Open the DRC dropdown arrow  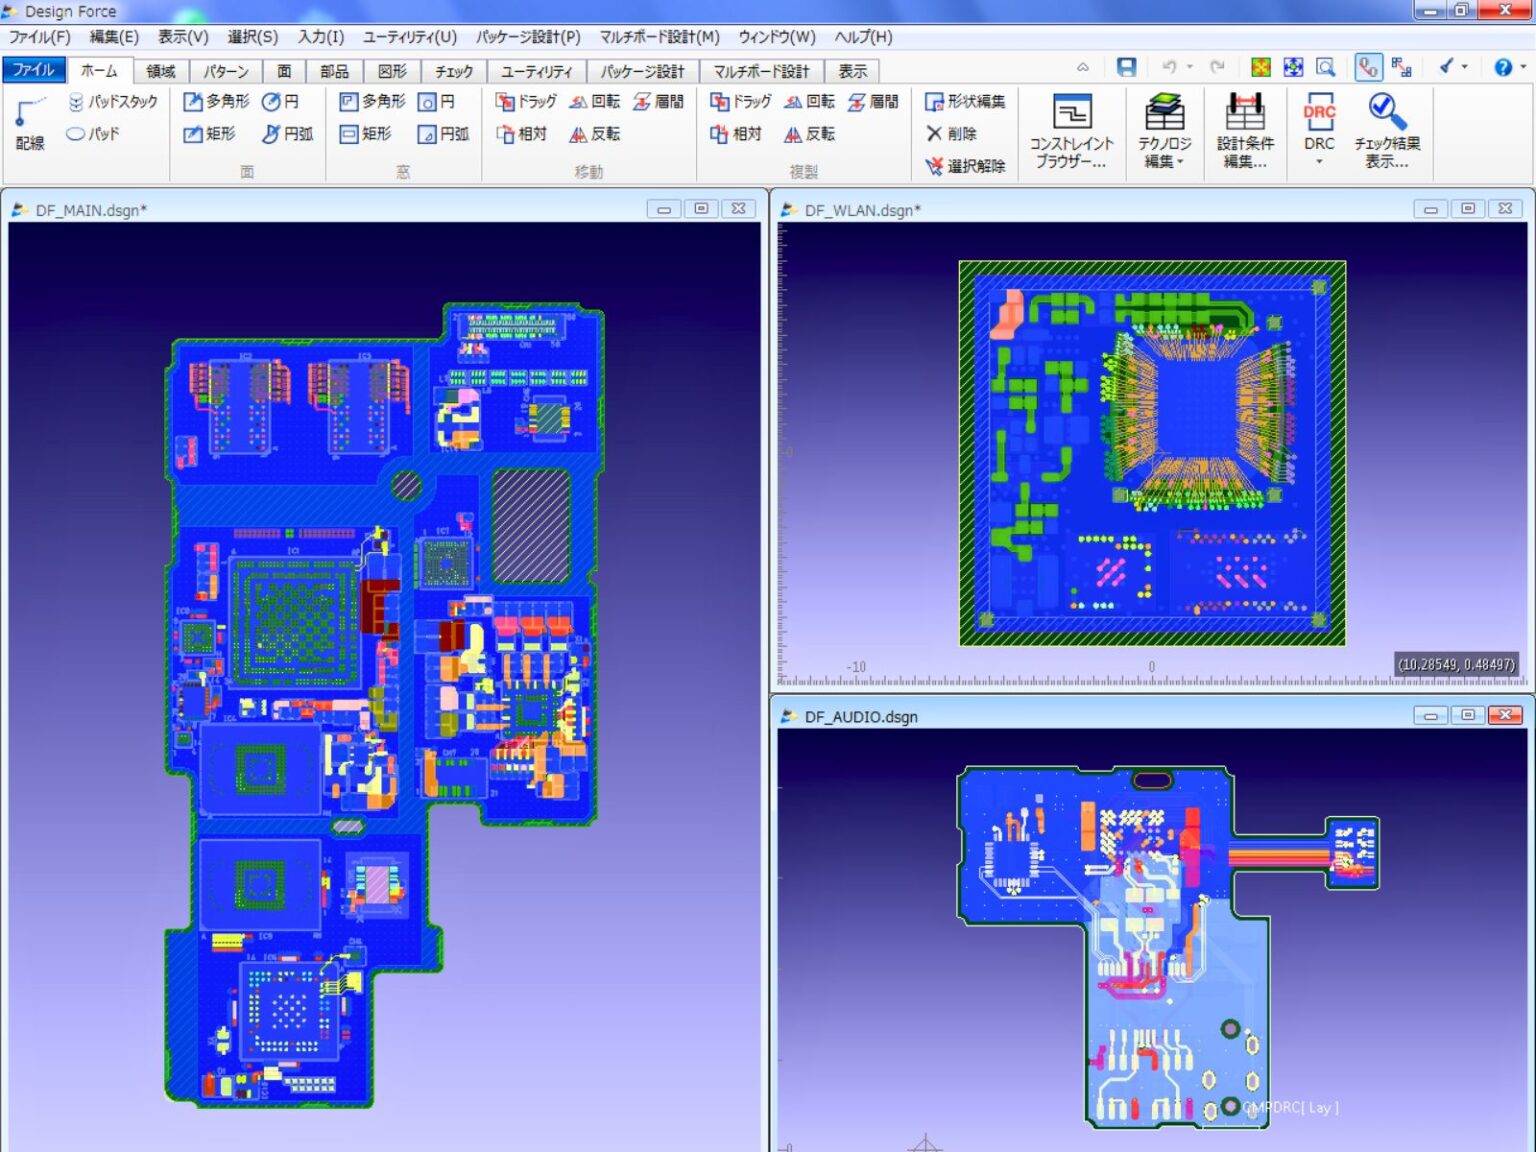point(1319,161)
